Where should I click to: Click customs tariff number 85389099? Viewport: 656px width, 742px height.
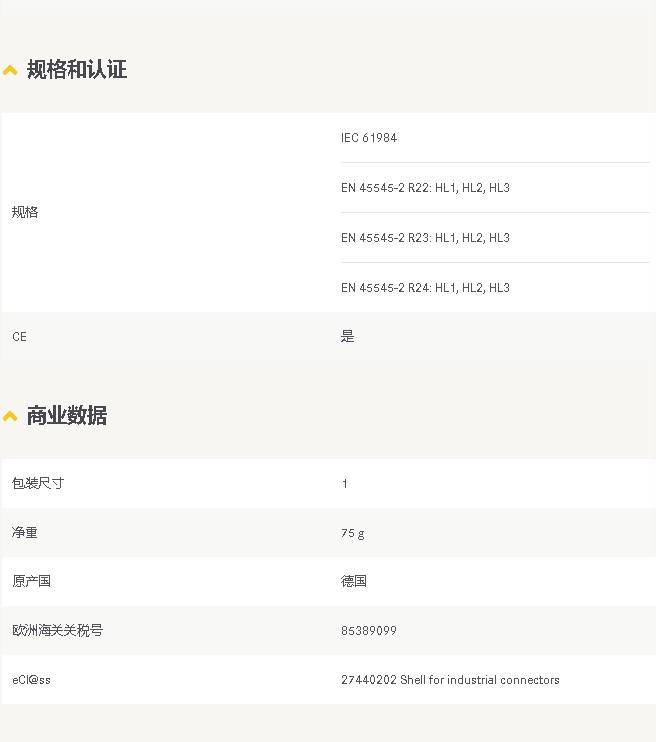pos(369,631)
